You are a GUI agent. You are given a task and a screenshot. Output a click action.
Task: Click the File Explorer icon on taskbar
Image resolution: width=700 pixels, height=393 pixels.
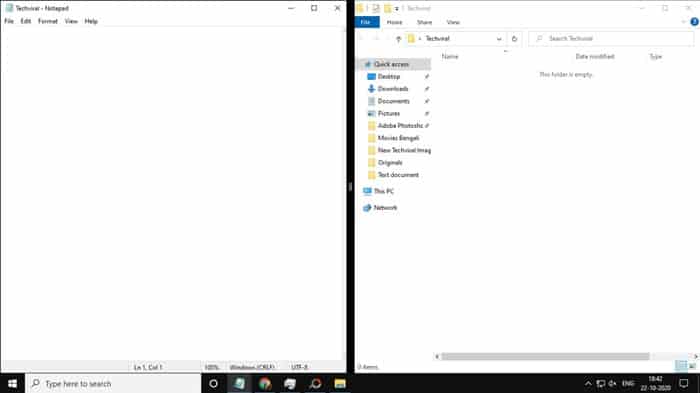point(340,384)
